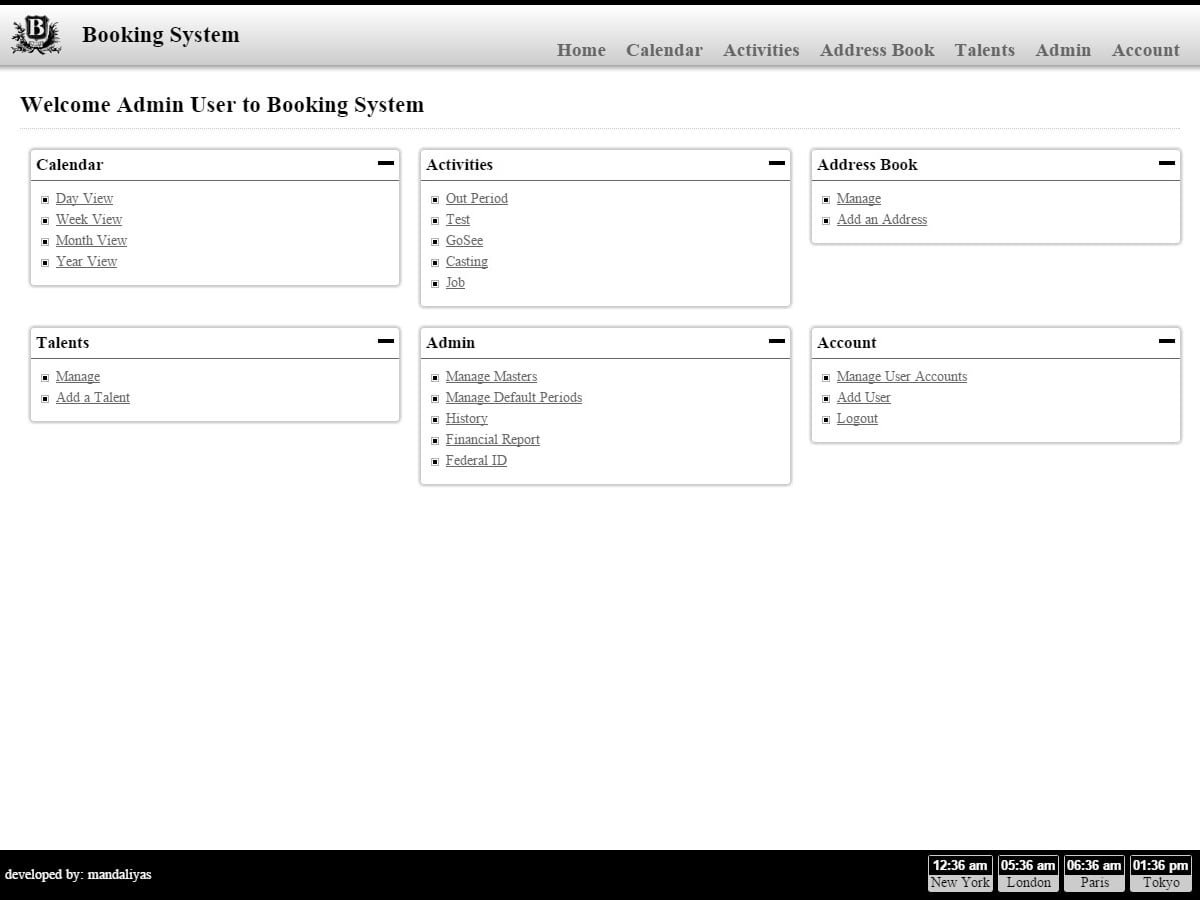The height and width of the screenshot is (900, 1200).
Task: Open the Month View link
Action: click(91, 240)
